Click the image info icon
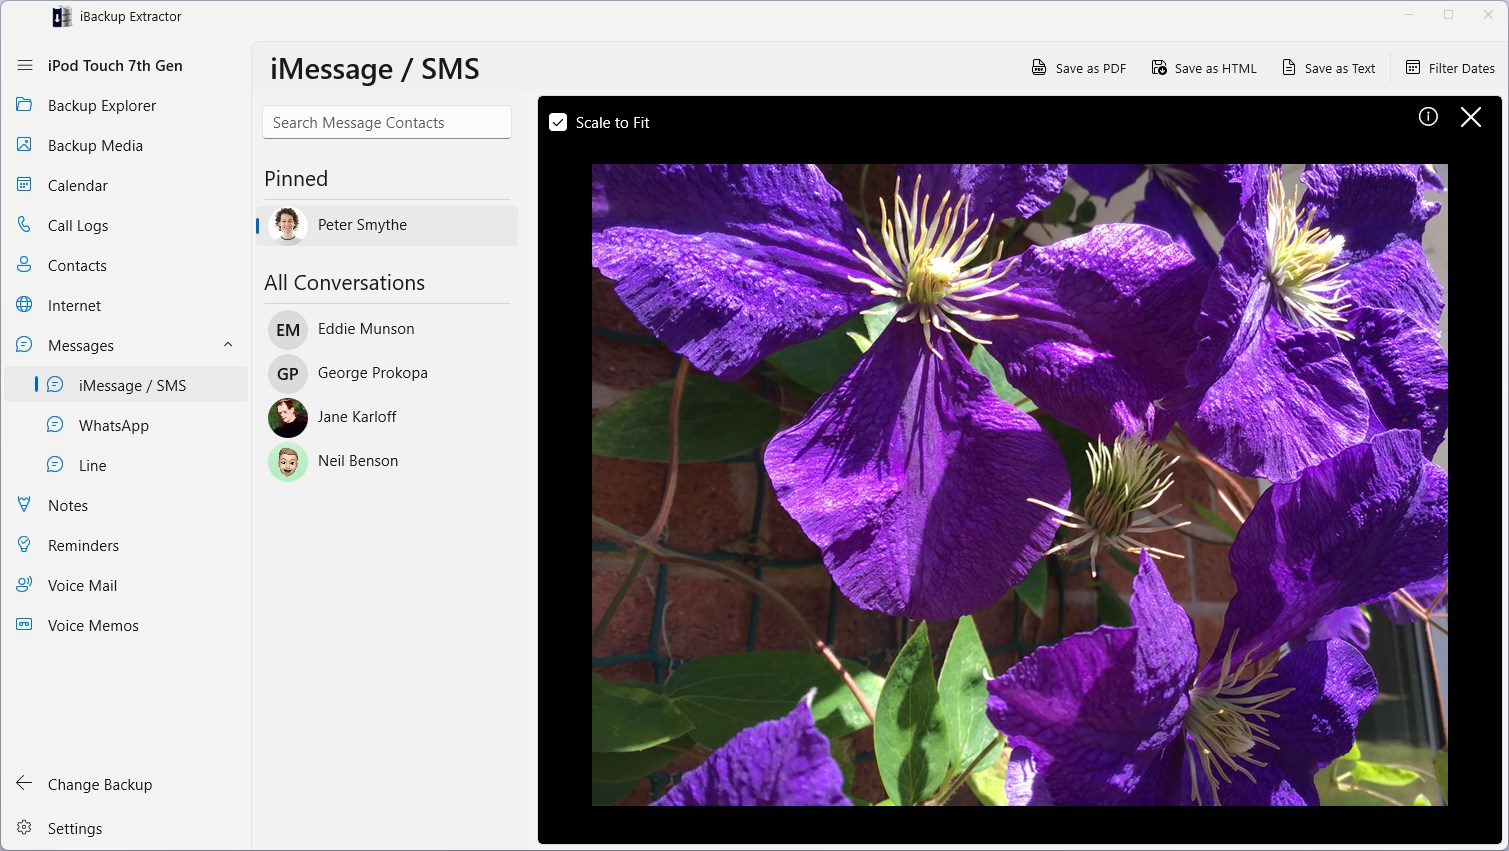 click(x=1428, y=117)
